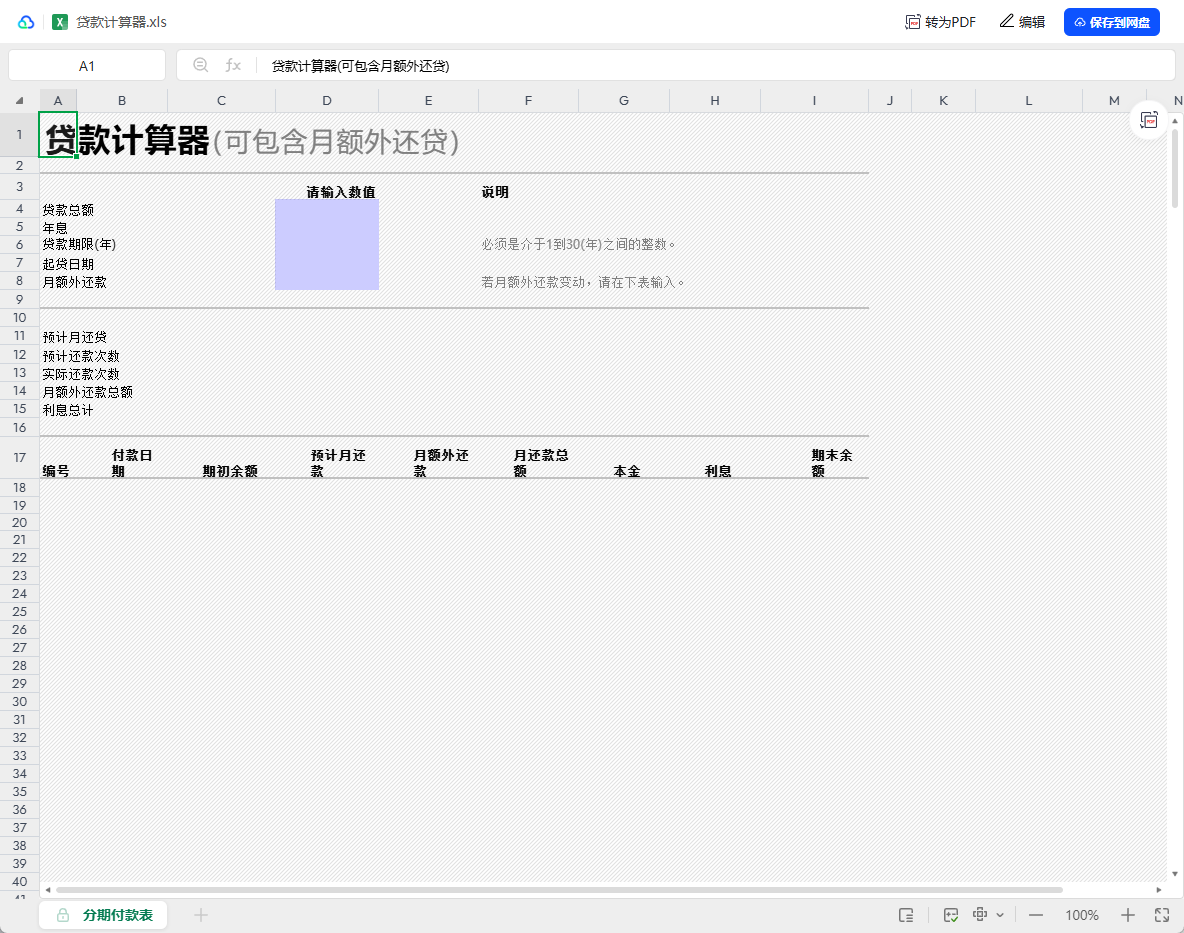Open the chevron next to the anchor icon

click(x=999, y=915)
